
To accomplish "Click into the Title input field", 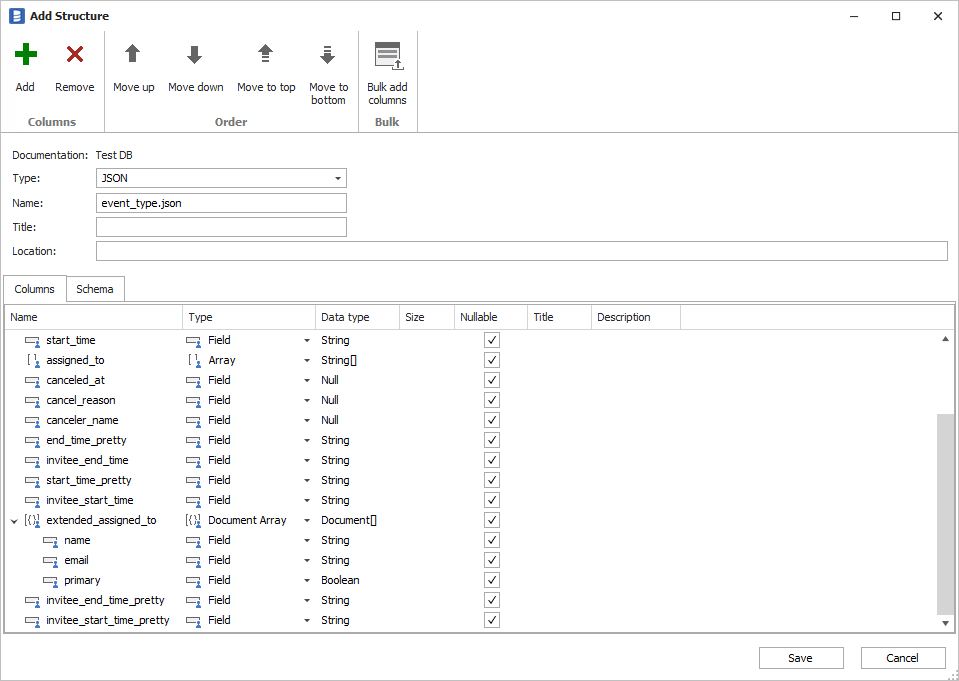I will 221,227.
